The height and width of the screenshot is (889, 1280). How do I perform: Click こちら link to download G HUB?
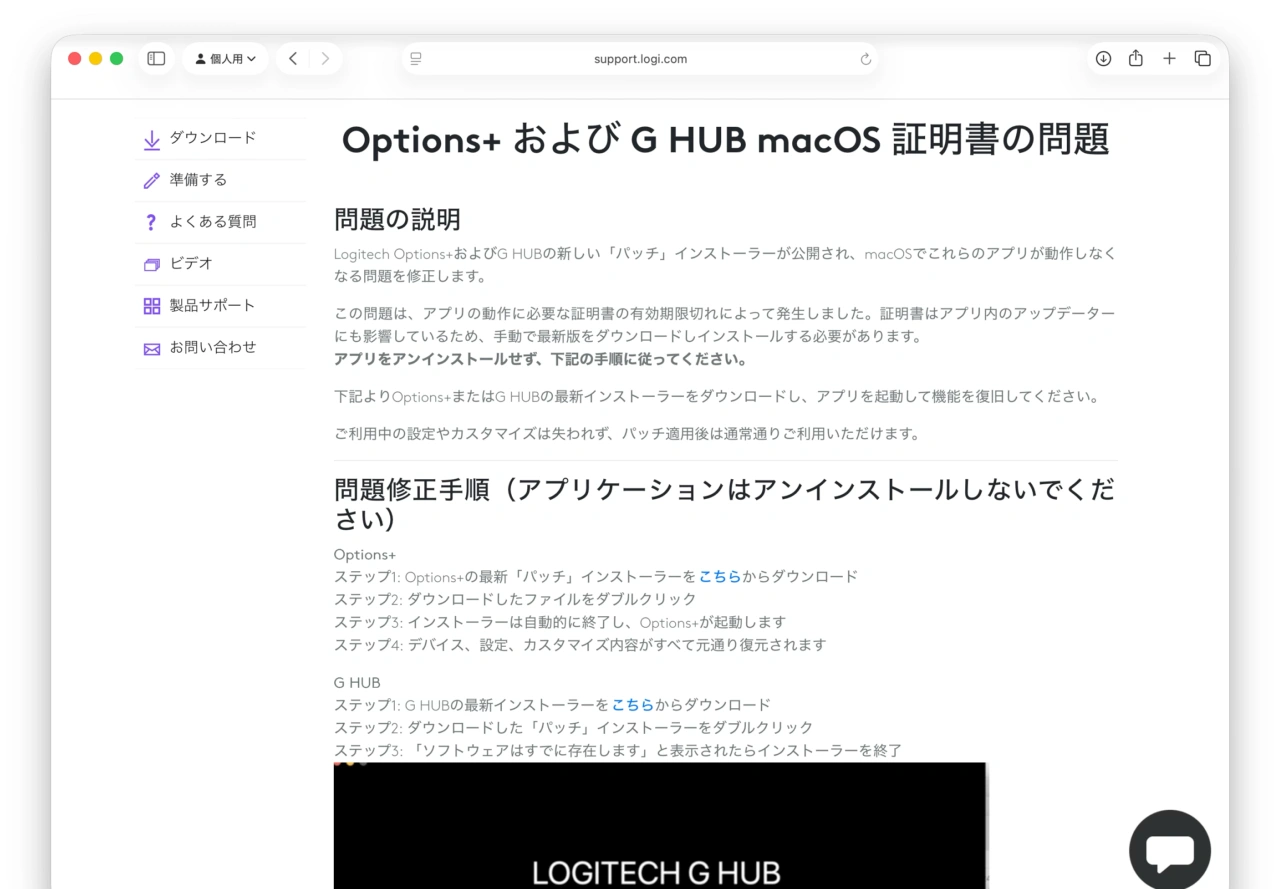pyautogui.click(x=634, y=704)
